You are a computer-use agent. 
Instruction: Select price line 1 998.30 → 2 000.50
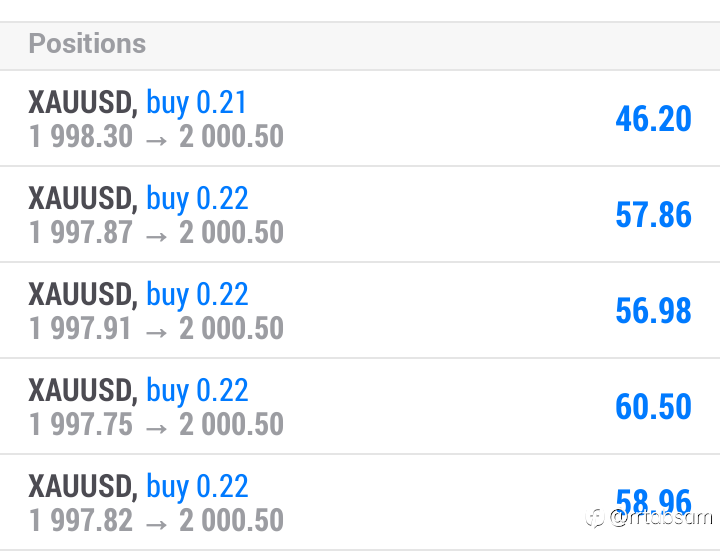[x=156, y=136]
